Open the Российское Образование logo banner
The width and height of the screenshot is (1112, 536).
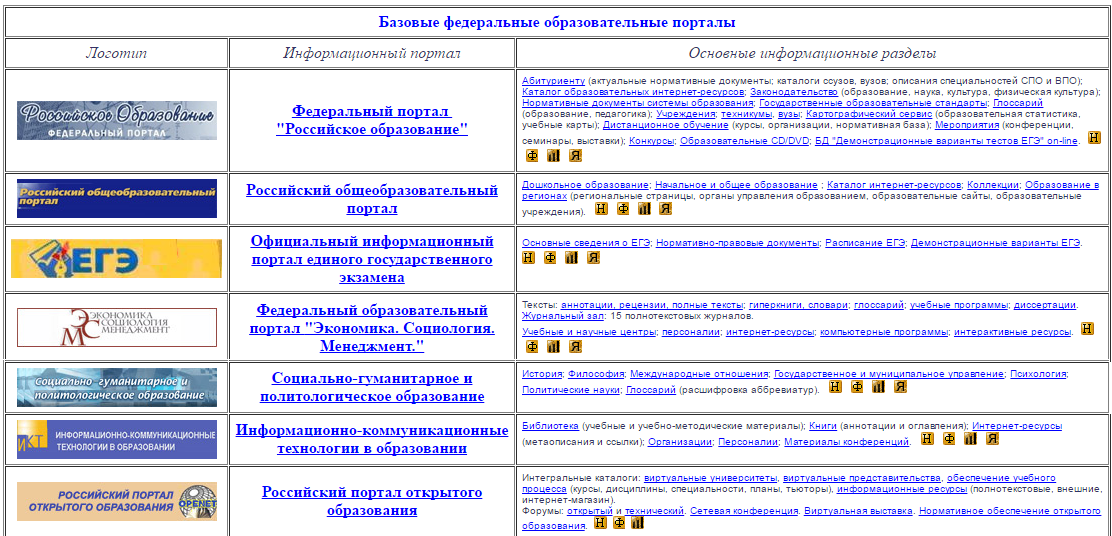tap(117, 120)
